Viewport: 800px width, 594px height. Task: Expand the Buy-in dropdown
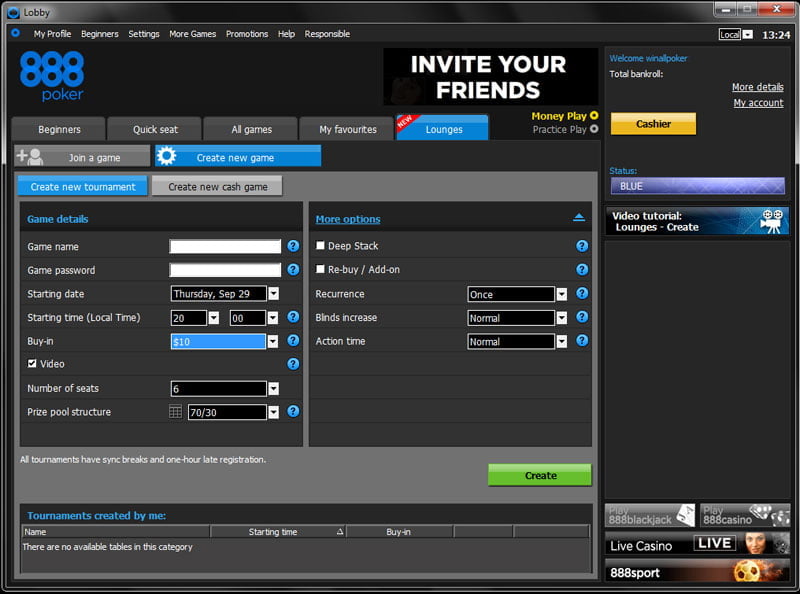pyautogui.click(x=273, y=341)
